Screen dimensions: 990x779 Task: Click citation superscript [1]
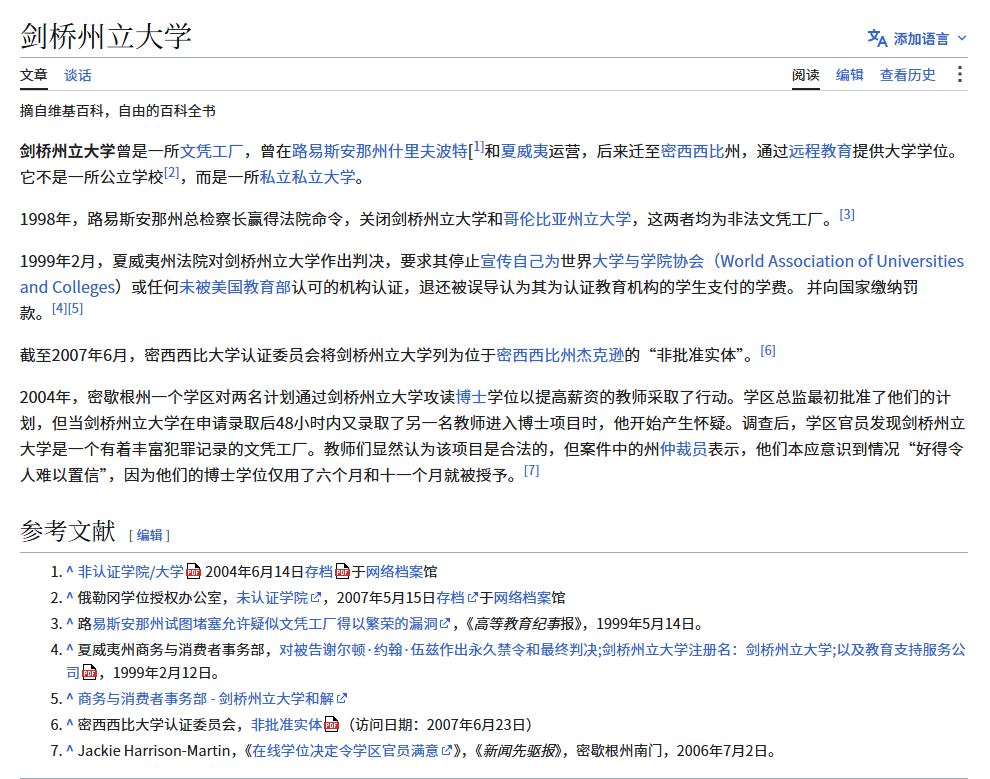(479, 147)
